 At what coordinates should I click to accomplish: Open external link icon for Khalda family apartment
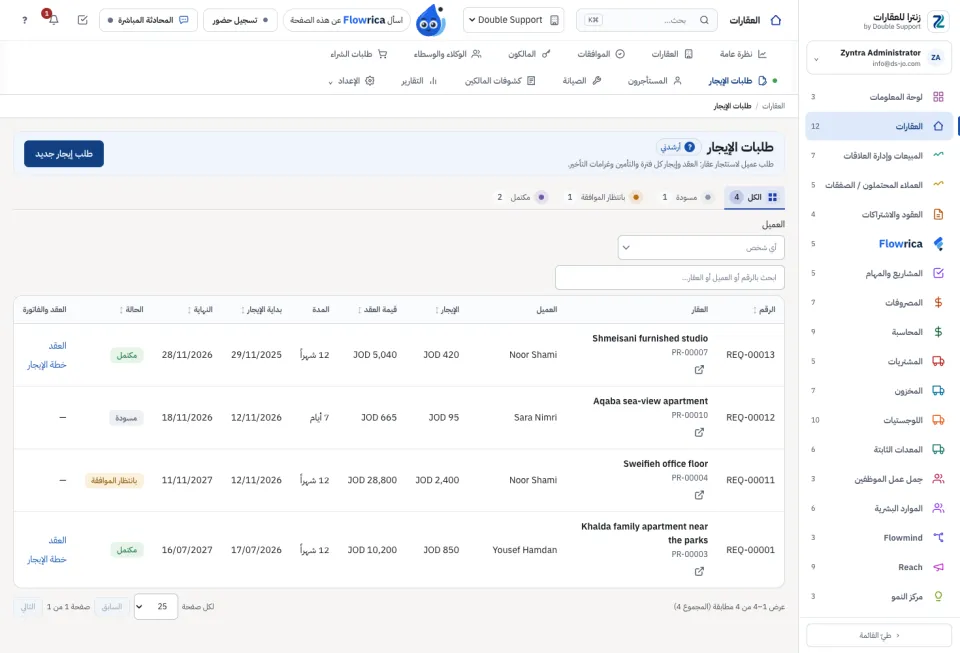pos(699,572)
